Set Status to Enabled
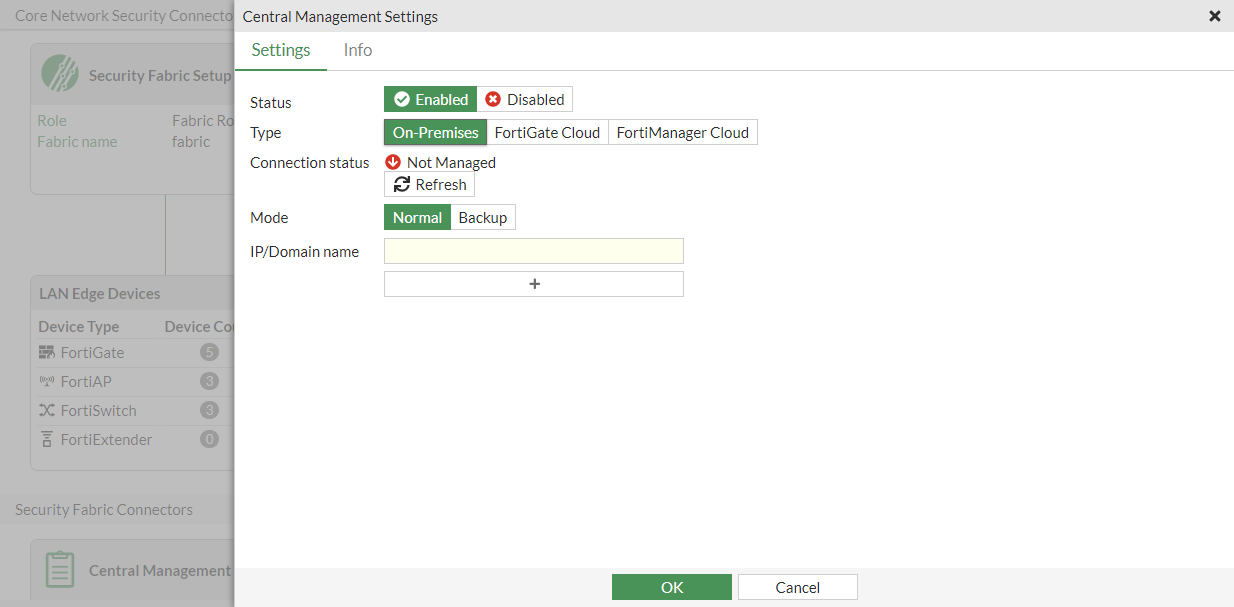Viewport: 1234px width, 607px height. point(431,100)
